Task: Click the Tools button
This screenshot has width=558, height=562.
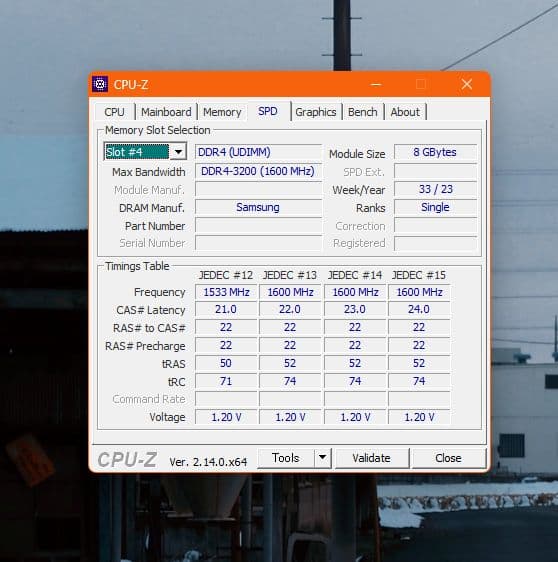Action: [x=286, y=458]
